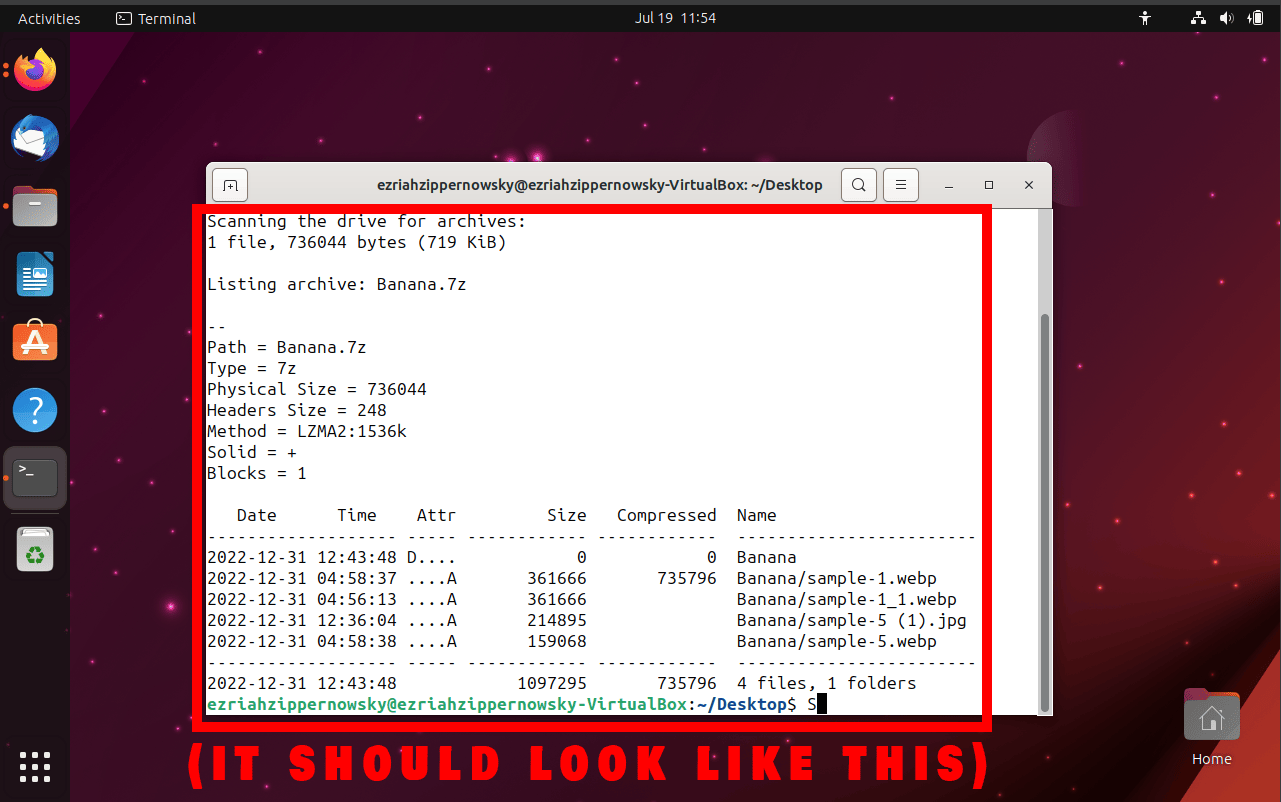Open the Activities overview
Viewport: 1281px width, 802px height.
click(47, 17)
